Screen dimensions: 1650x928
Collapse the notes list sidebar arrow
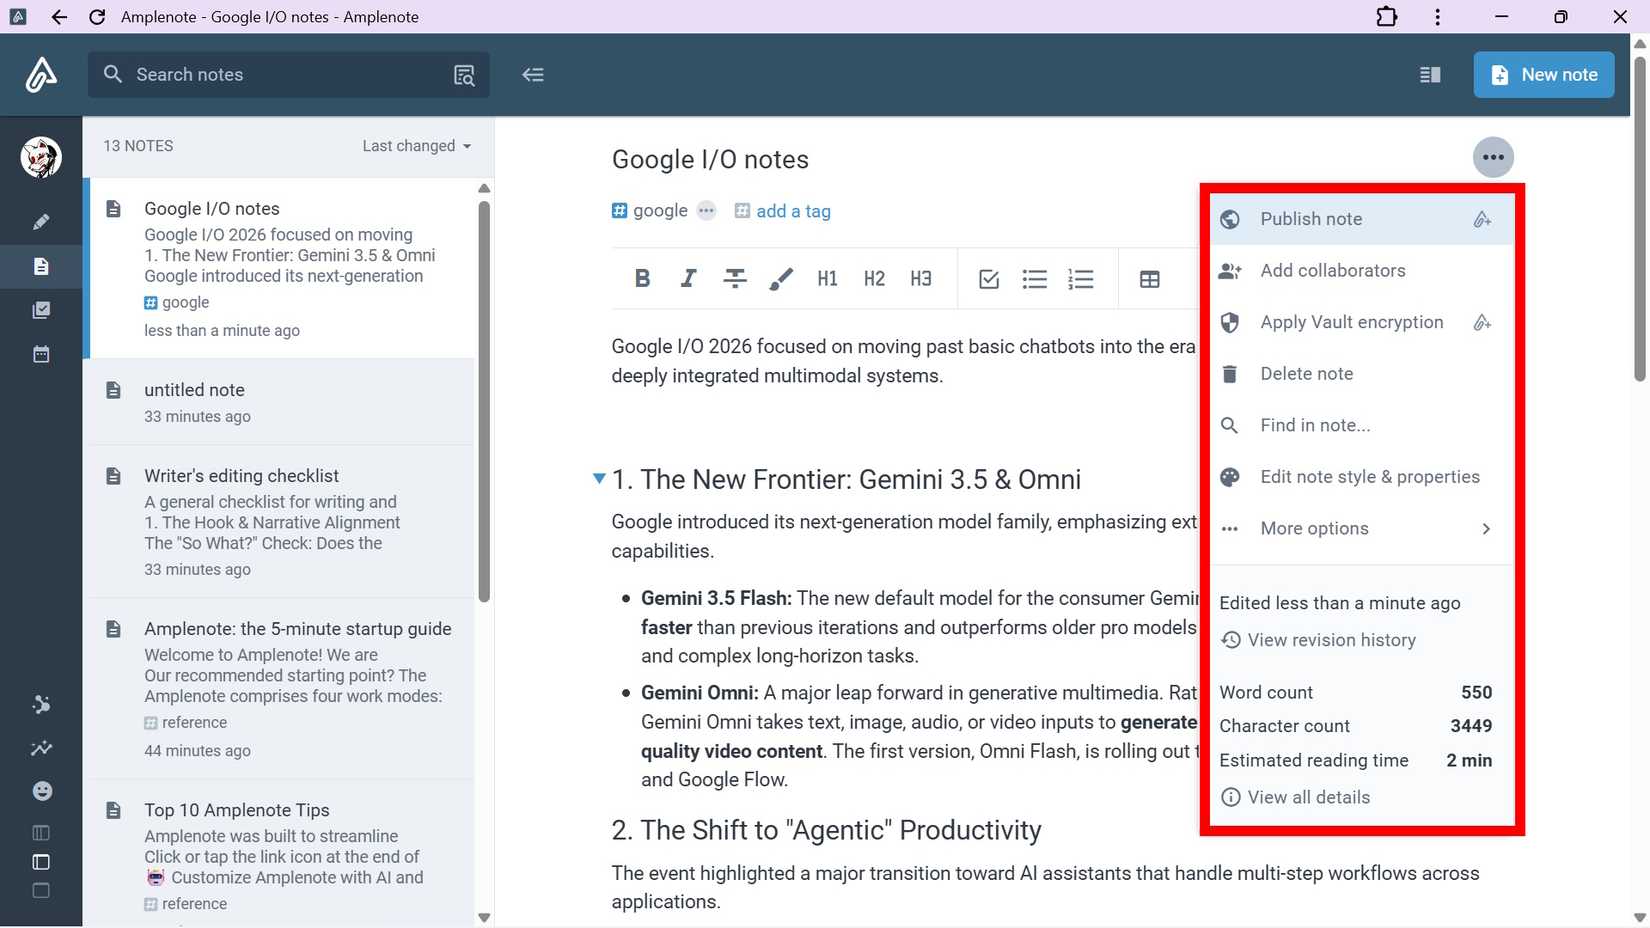click(x=533, y=75)
